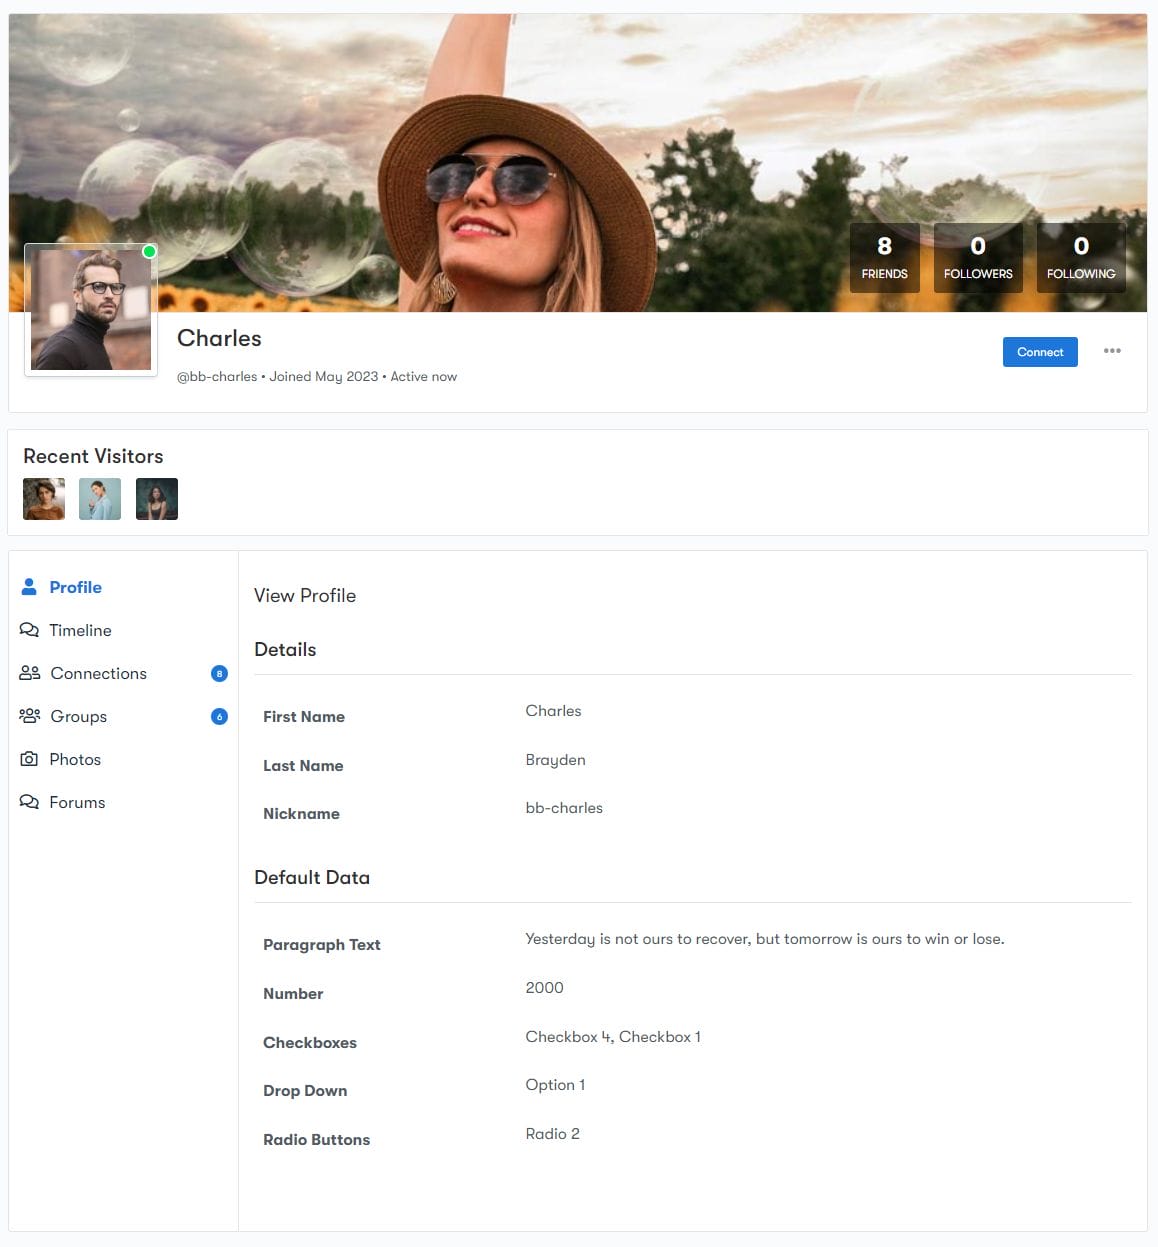Viewport: 1158px width, 1247px height.
Task: Click the green online status dot
Action: click(x=149, y=251)
